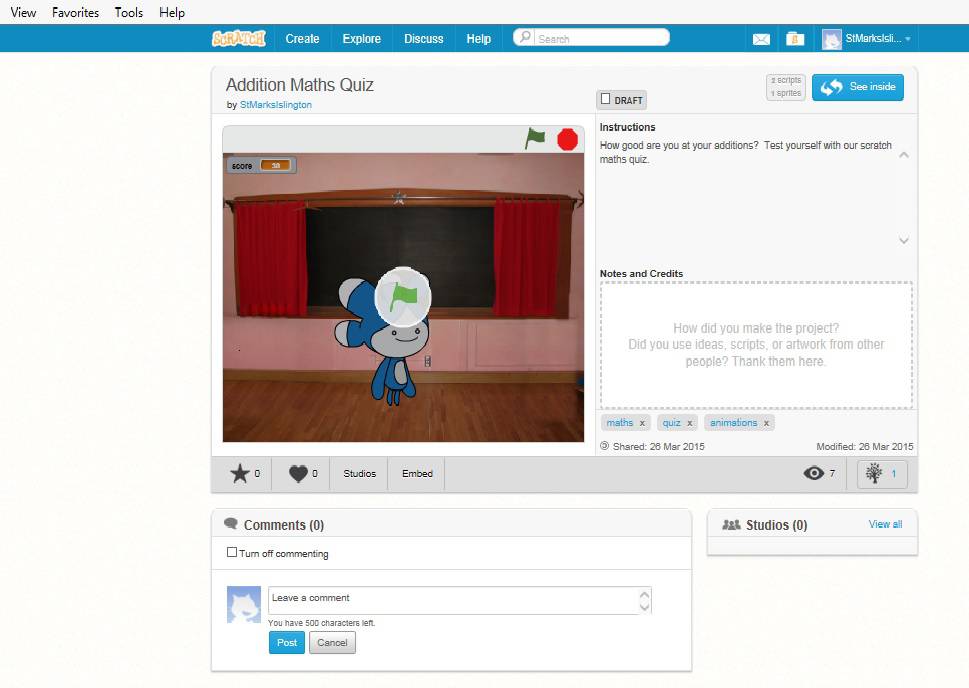Open My Stuff folder icon
The width and height of the screenshot is (969, 688).
point(795,39)
